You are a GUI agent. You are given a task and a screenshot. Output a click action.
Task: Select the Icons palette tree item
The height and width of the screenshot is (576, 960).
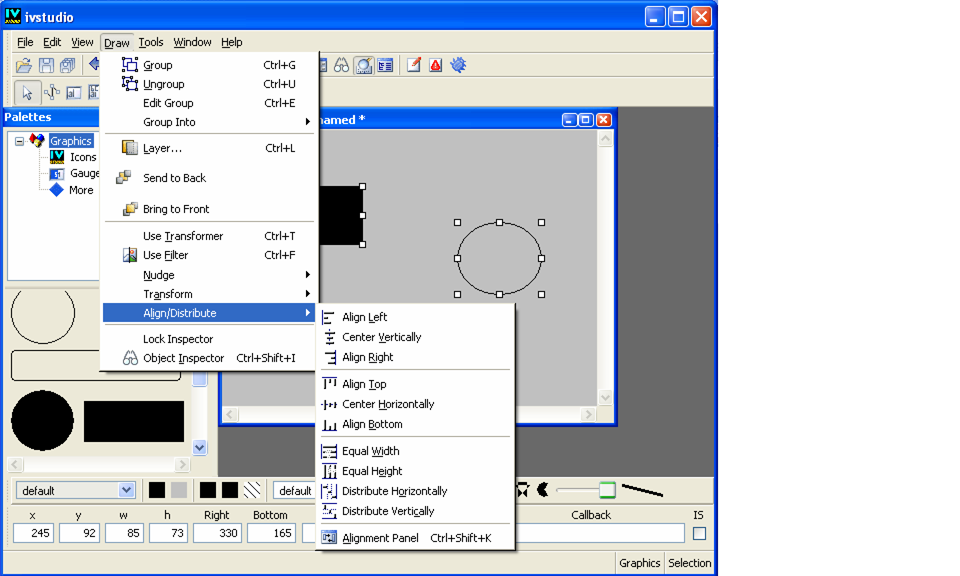tap(82, 157)
